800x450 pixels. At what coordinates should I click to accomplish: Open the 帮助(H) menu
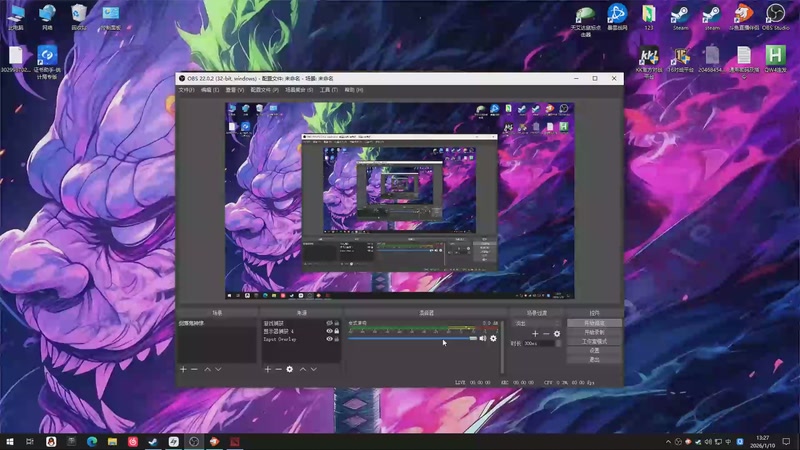coord(354,90)
